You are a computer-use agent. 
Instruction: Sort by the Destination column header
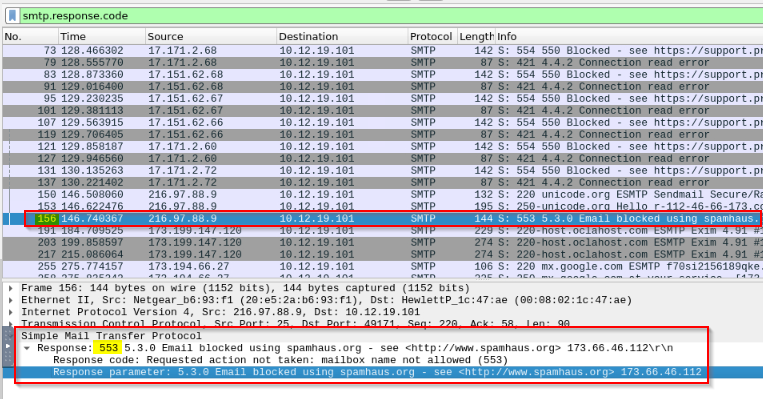342,36
